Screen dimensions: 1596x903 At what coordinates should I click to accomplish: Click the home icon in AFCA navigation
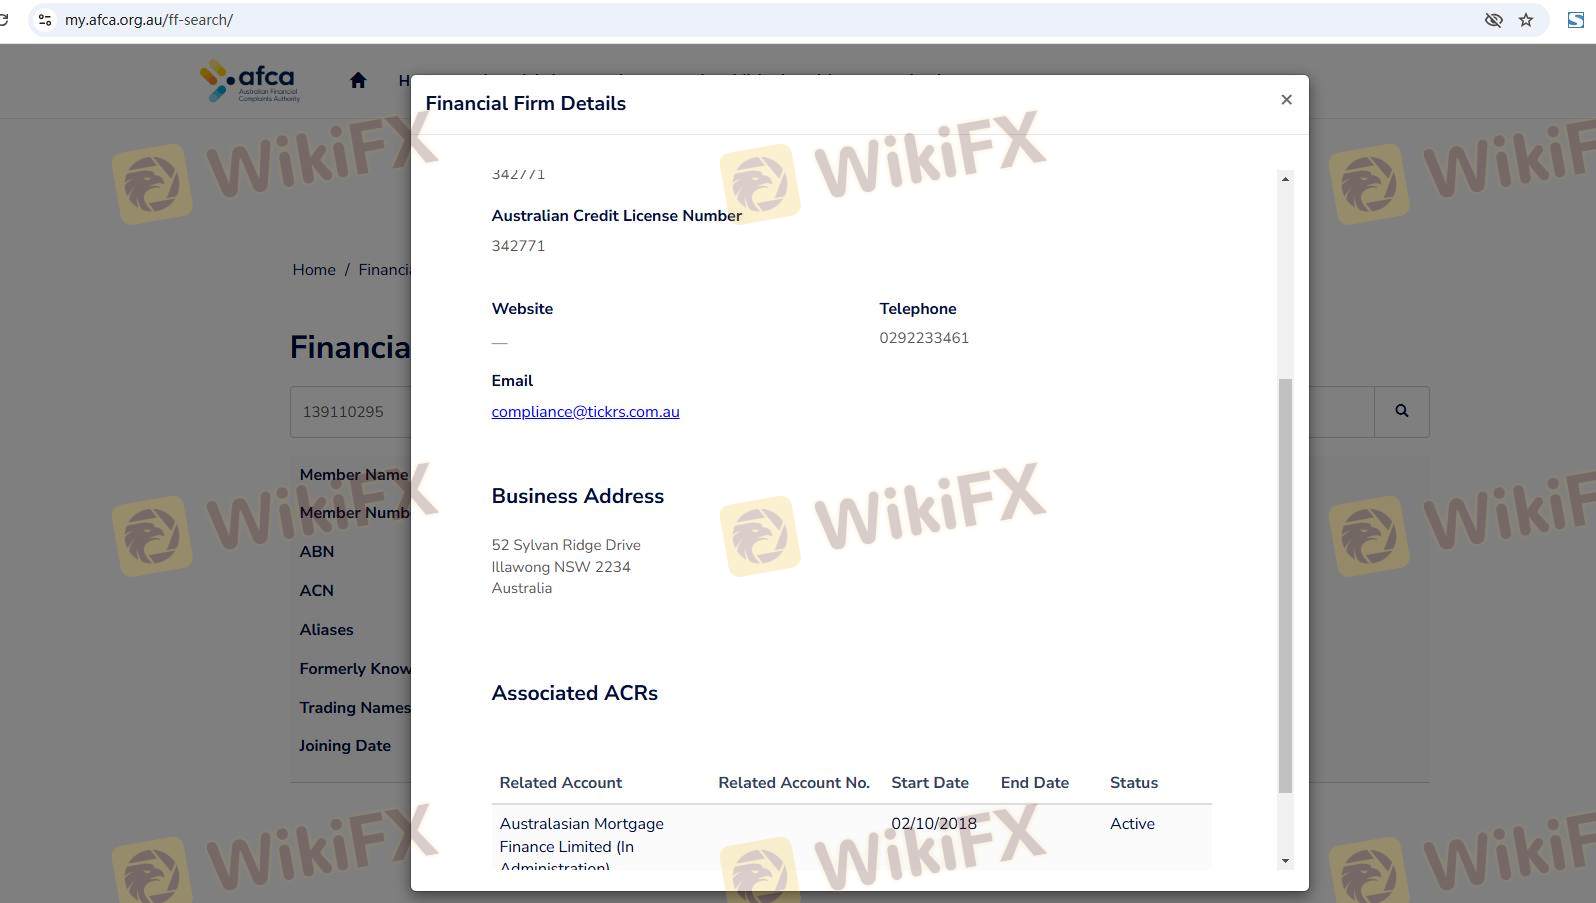(358, 81)
